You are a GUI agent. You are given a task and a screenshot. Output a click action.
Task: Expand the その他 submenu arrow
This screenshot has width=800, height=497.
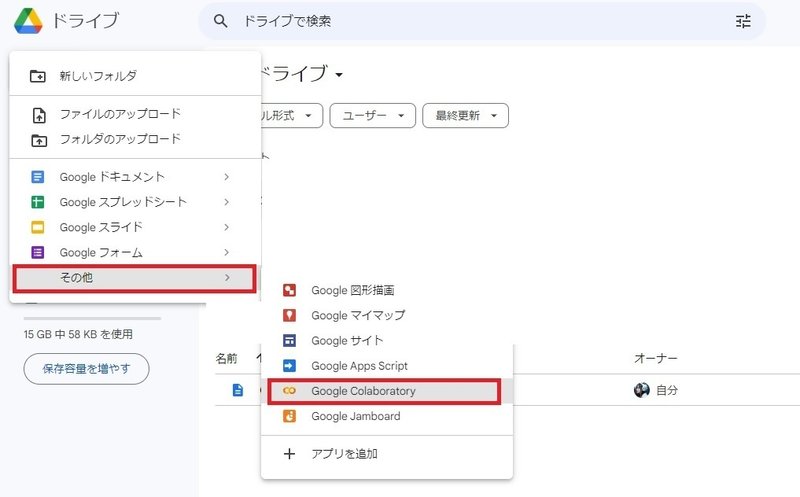[x=227, y=278]
